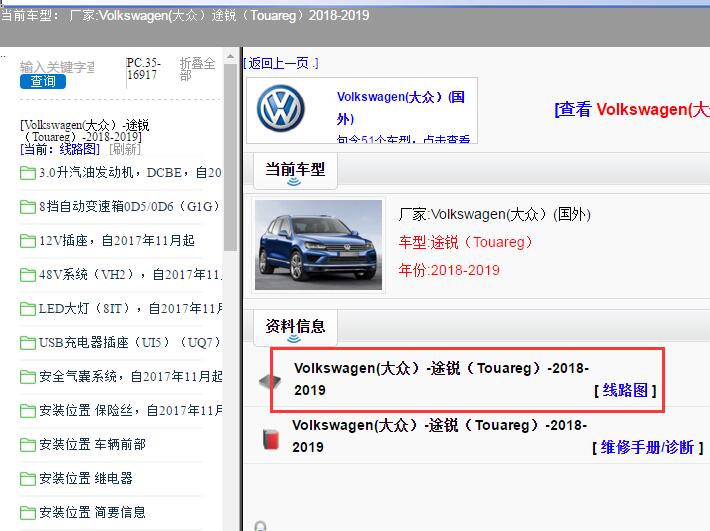The image size is (710, 531).
Task: Click the folder icon beside 48V系统
Action: coord(28,275)
